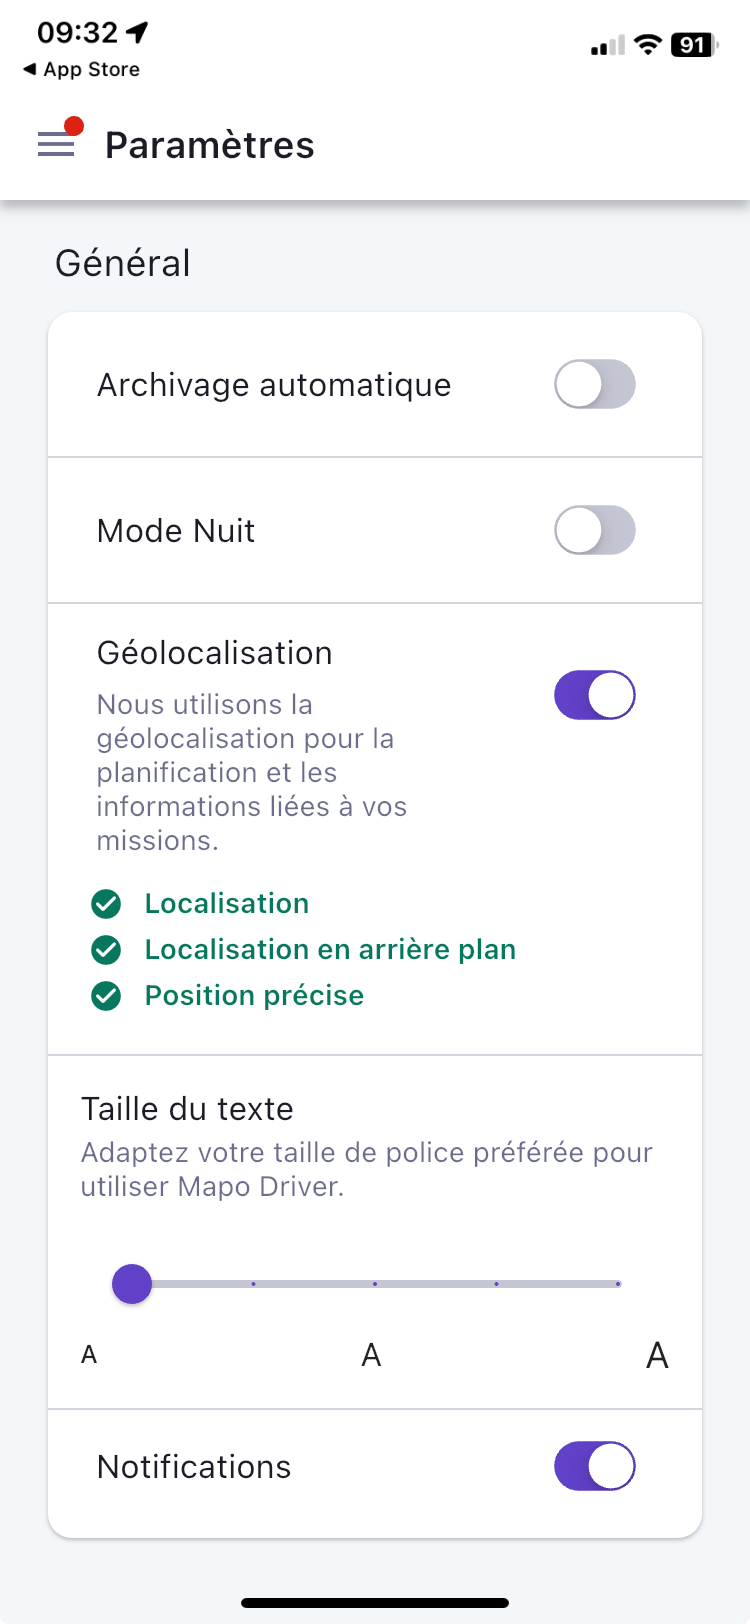The image size is (750, 1624).
Task: Tap the Paramètres page title
Action: point(210,145)
